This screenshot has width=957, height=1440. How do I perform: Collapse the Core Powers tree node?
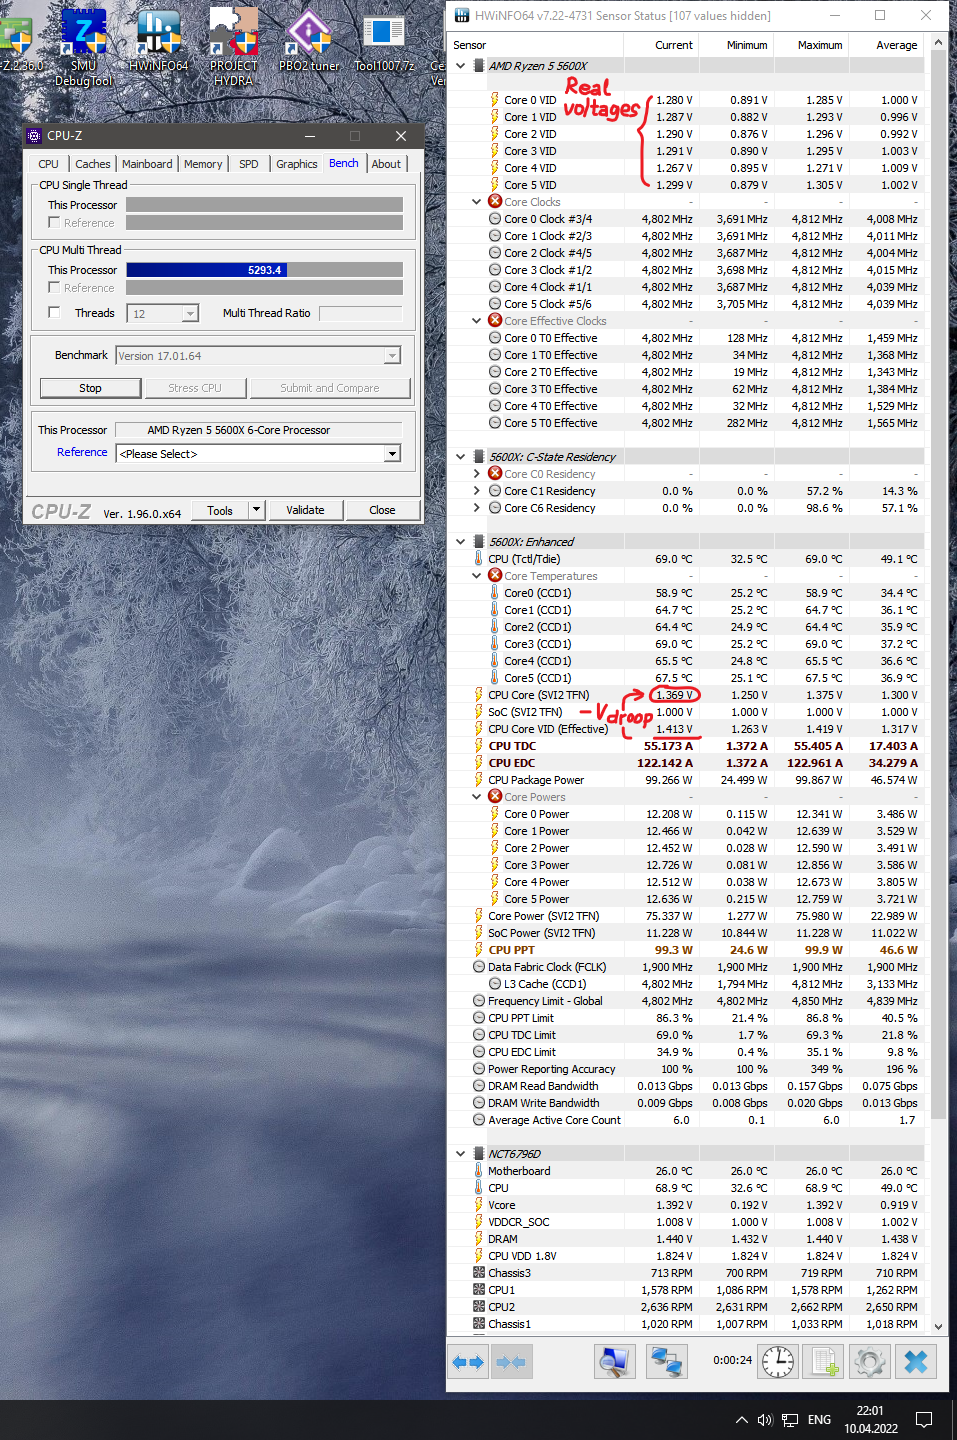(x=476, y=797)
